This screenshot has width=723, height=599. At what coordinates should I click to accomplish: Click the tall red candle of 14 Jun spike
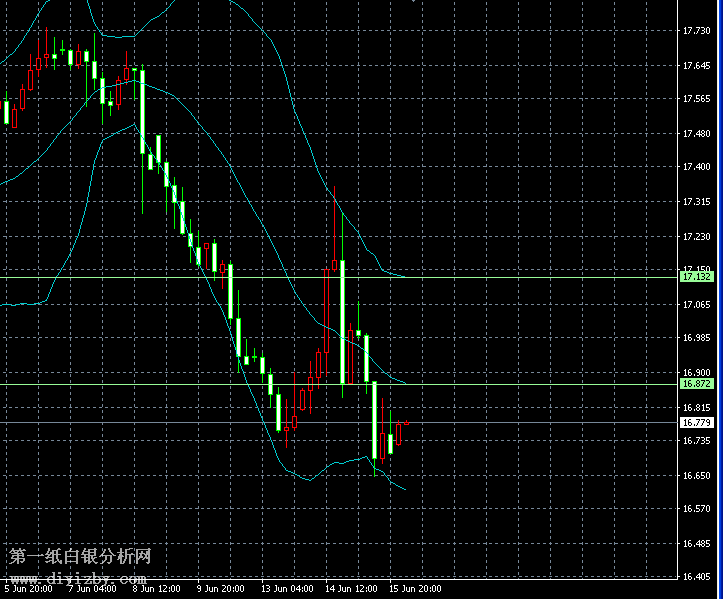[x=327, y=310]
